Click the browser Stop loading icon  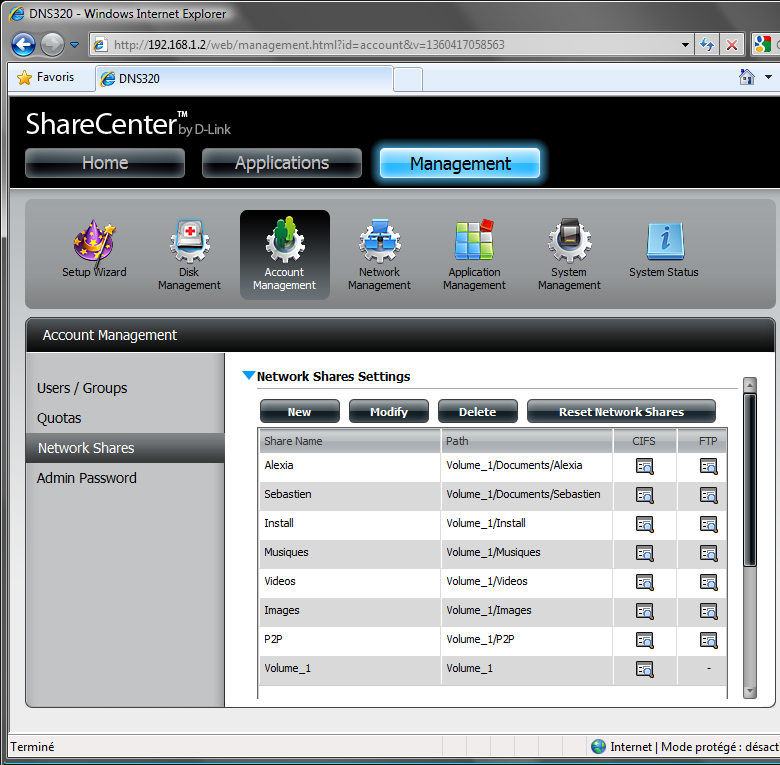point(732,45)
